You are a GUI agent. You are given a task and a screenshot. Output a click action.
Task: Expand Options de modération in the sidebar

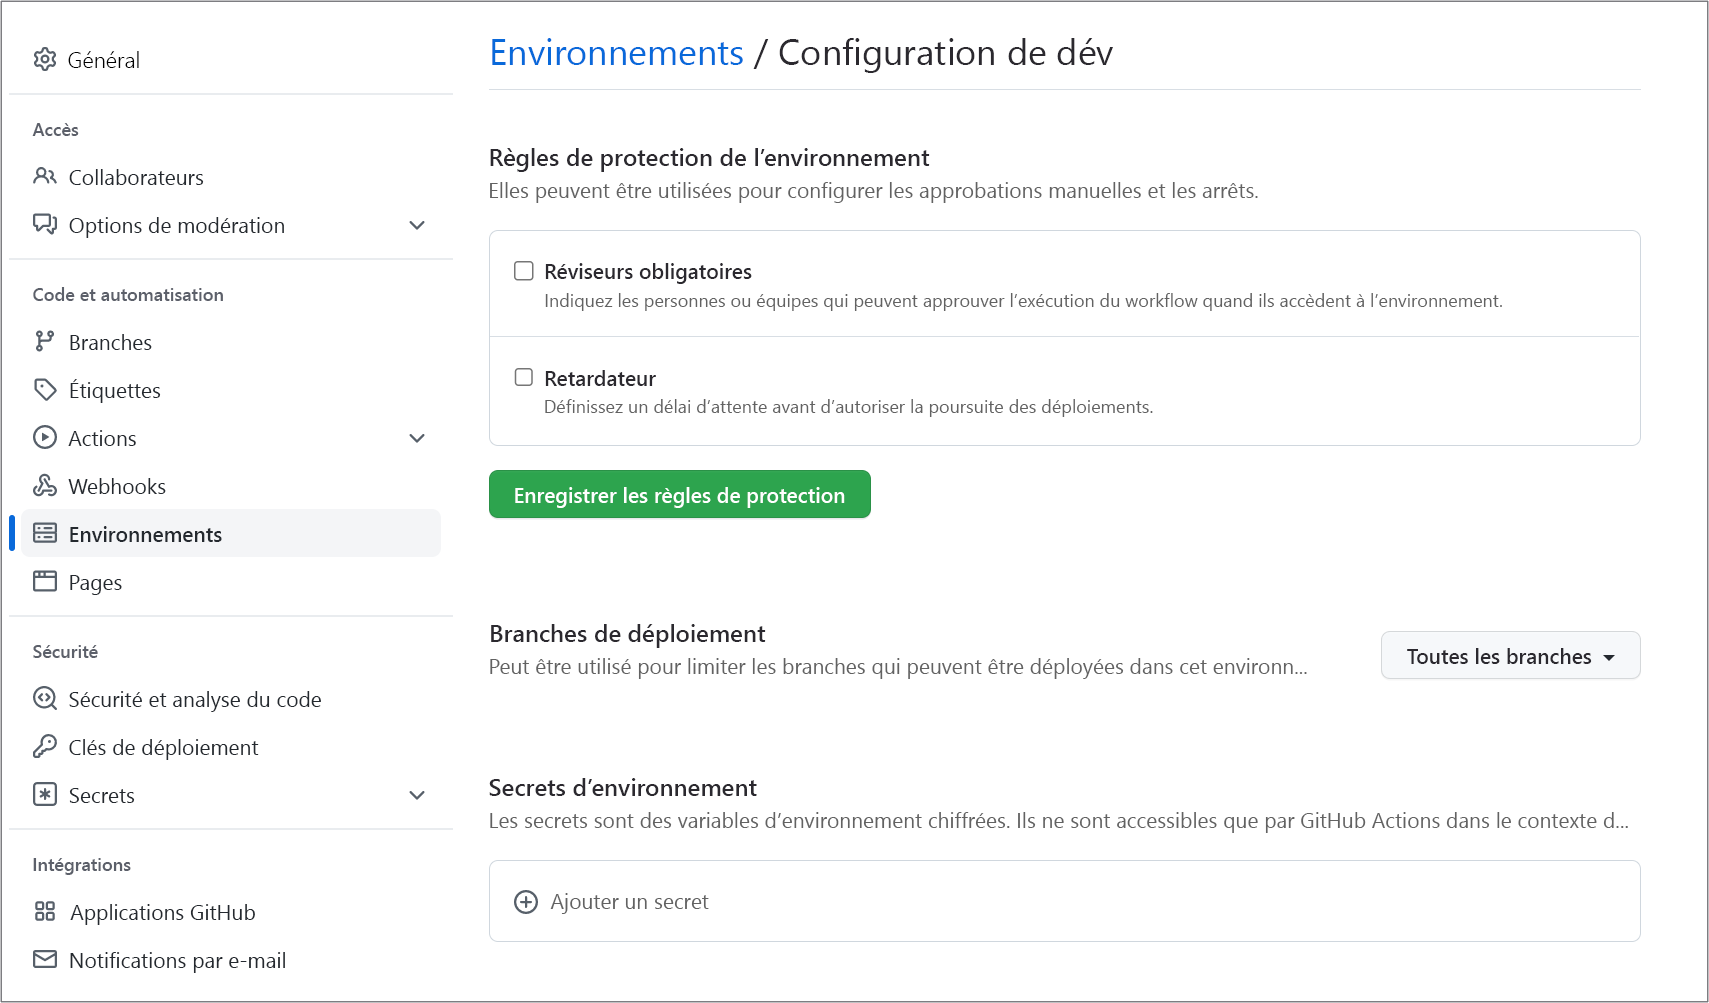tap(417, 225)
